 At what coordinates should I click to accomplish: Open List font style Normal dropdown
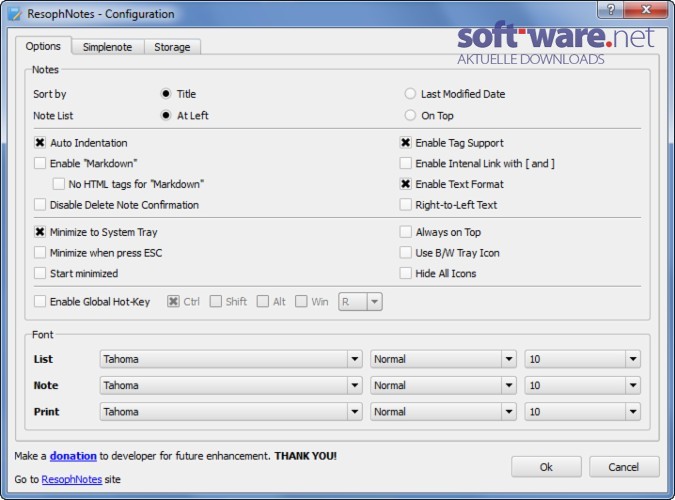[443, 359]
